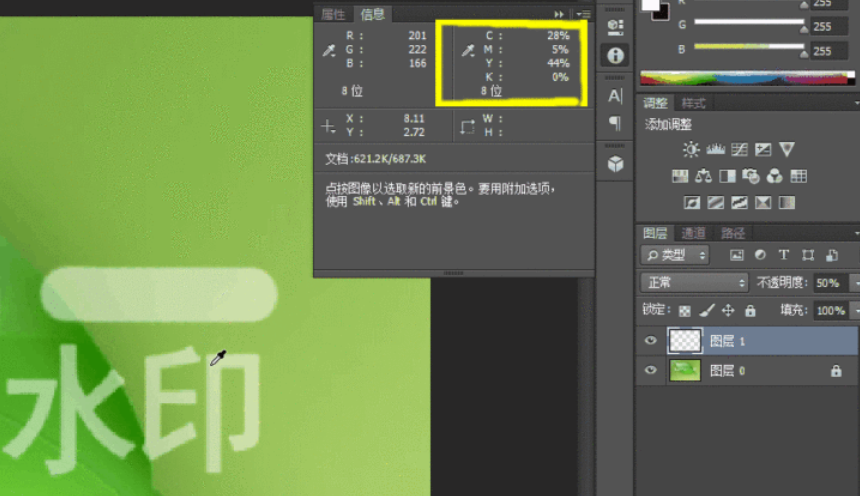Click the black background color swatch

[663, 13]
